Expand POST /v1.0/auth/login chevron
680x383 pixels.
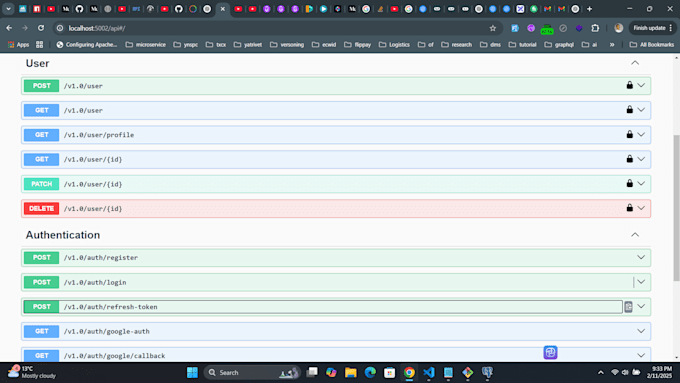(641, 282)
